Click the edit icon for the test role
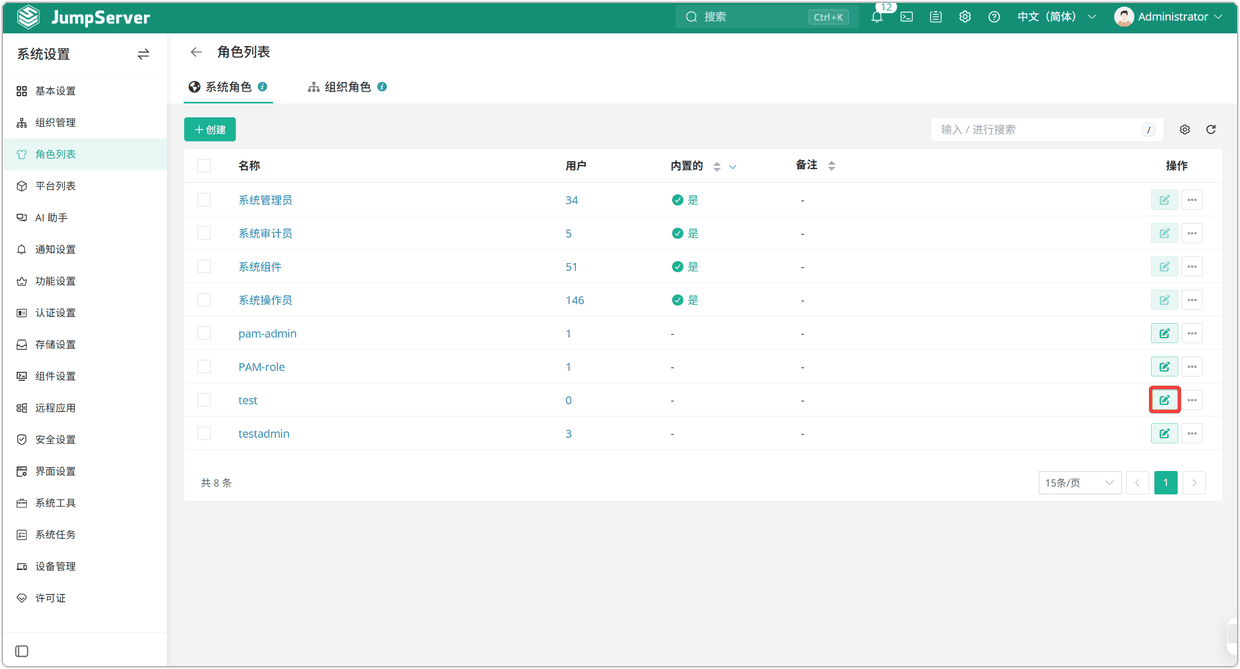This screenshot has width=1240, height=669. (1164, 400)
